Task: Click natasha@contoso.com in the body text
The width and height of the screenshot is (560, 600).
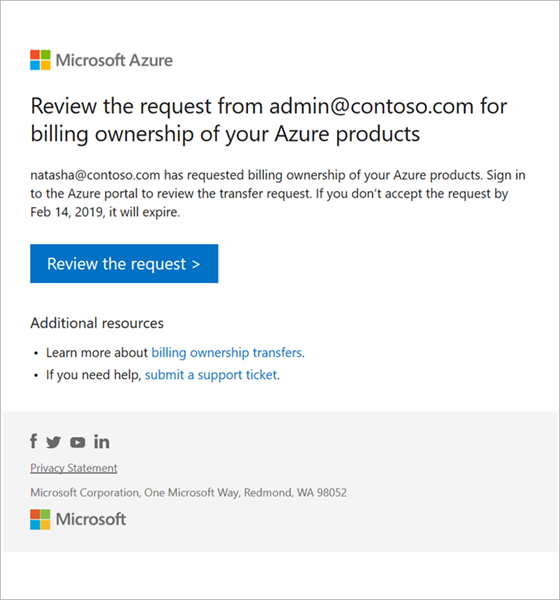Action: pyautogui.click(x=95, y=175)
